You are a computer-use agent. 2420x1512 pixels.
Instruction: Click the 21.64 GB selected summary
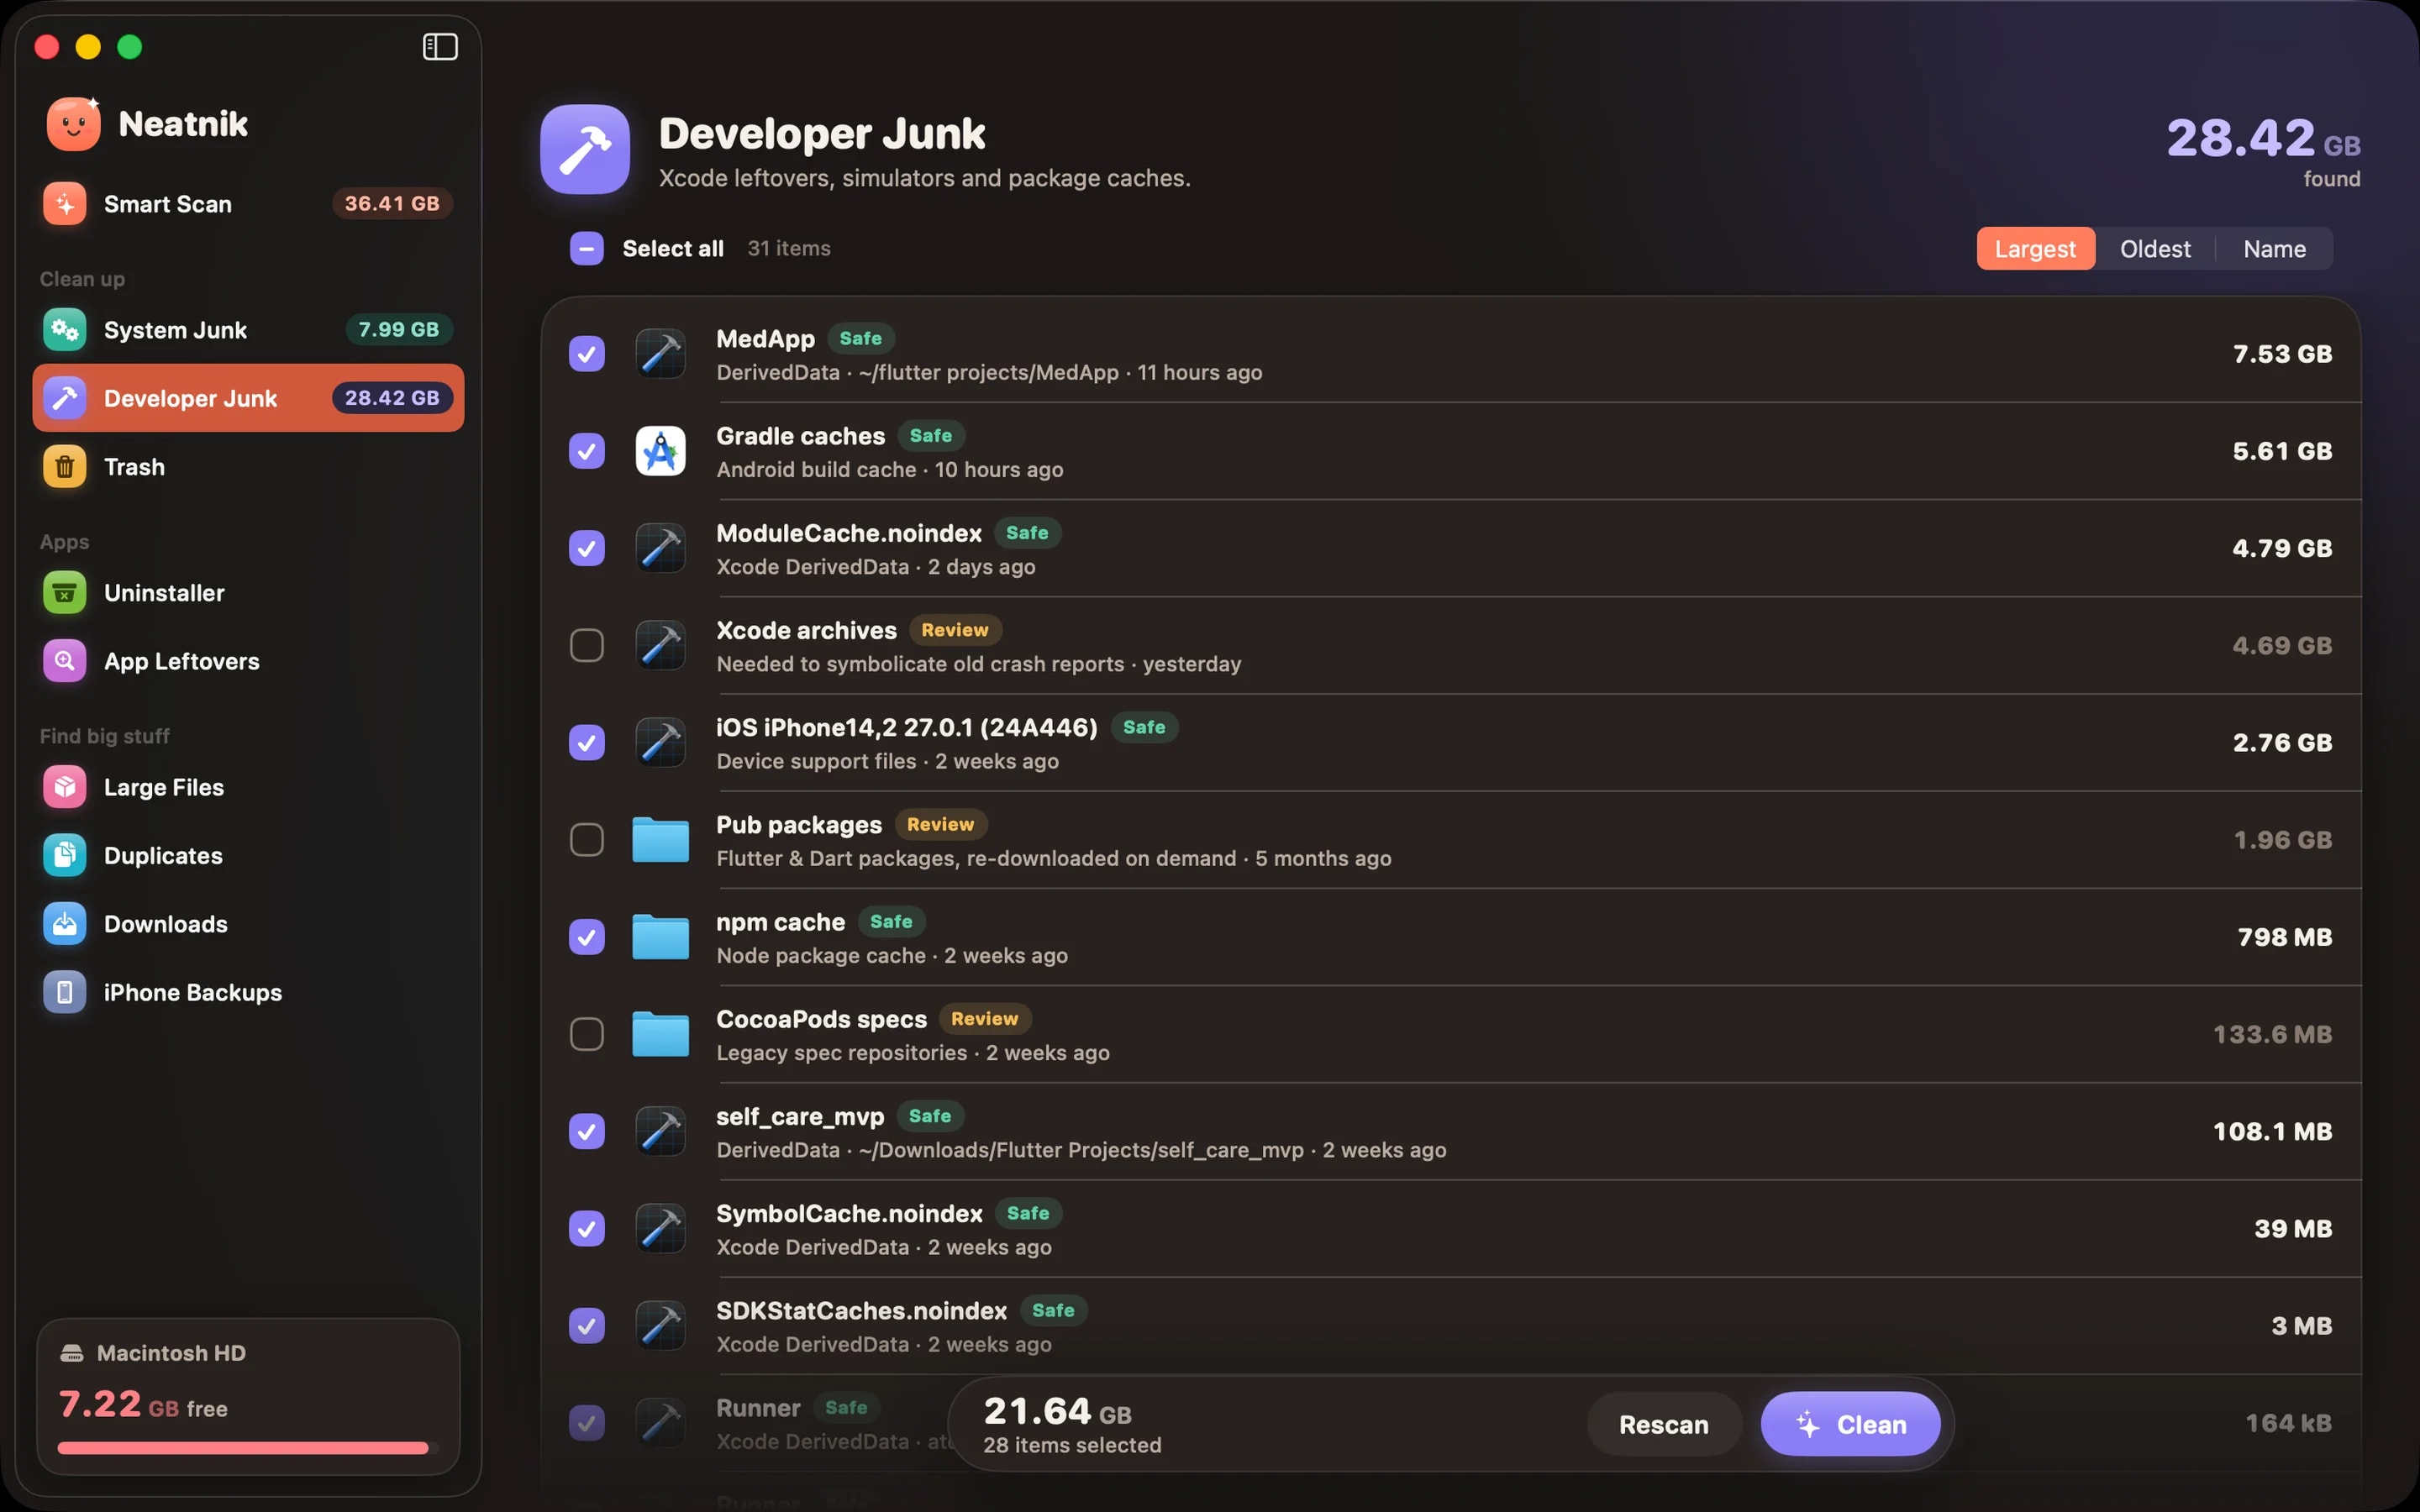[1072, 1424]
